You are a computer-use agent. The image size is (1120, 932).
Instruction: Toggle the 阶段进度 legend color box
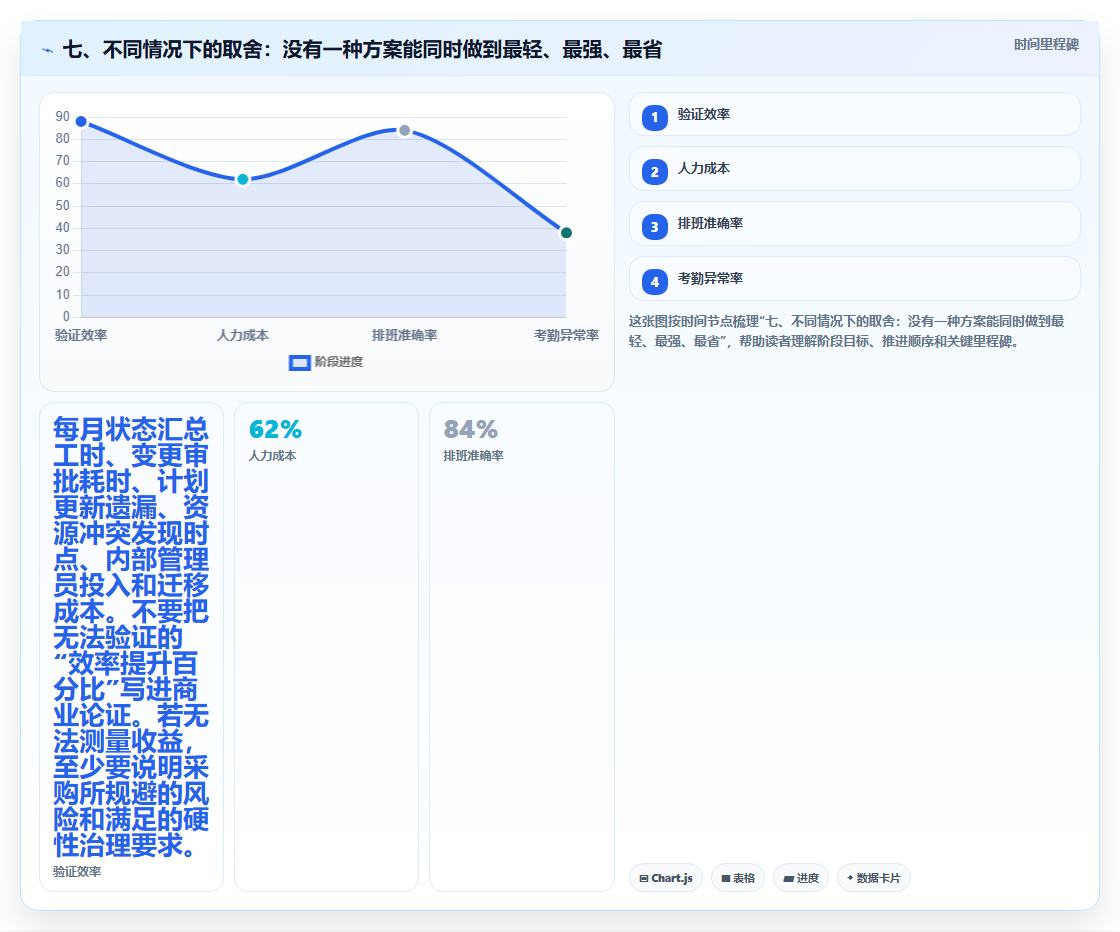coord(299,363)
